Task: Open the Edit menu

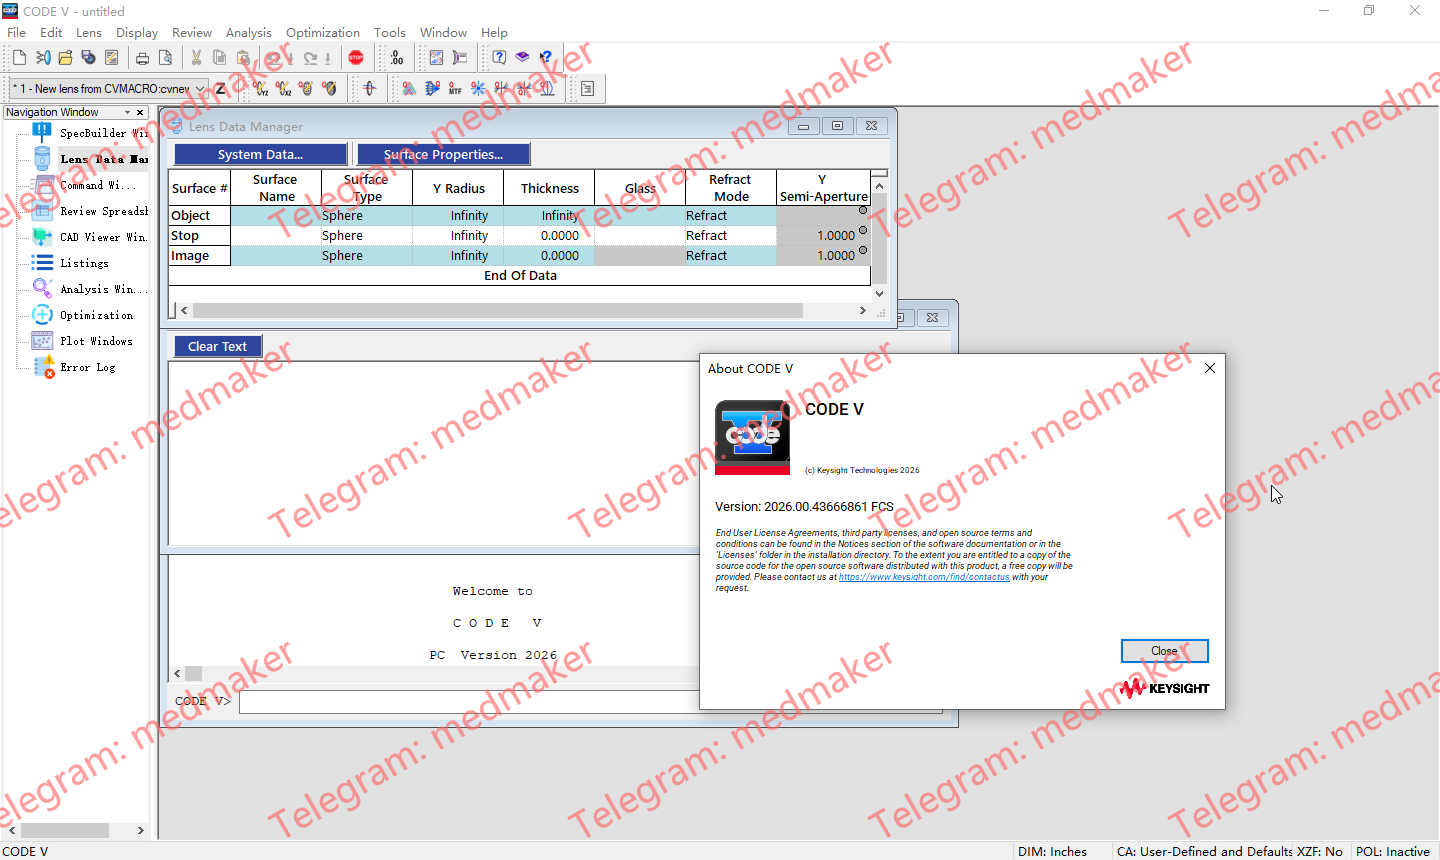Action: (51, 32)
